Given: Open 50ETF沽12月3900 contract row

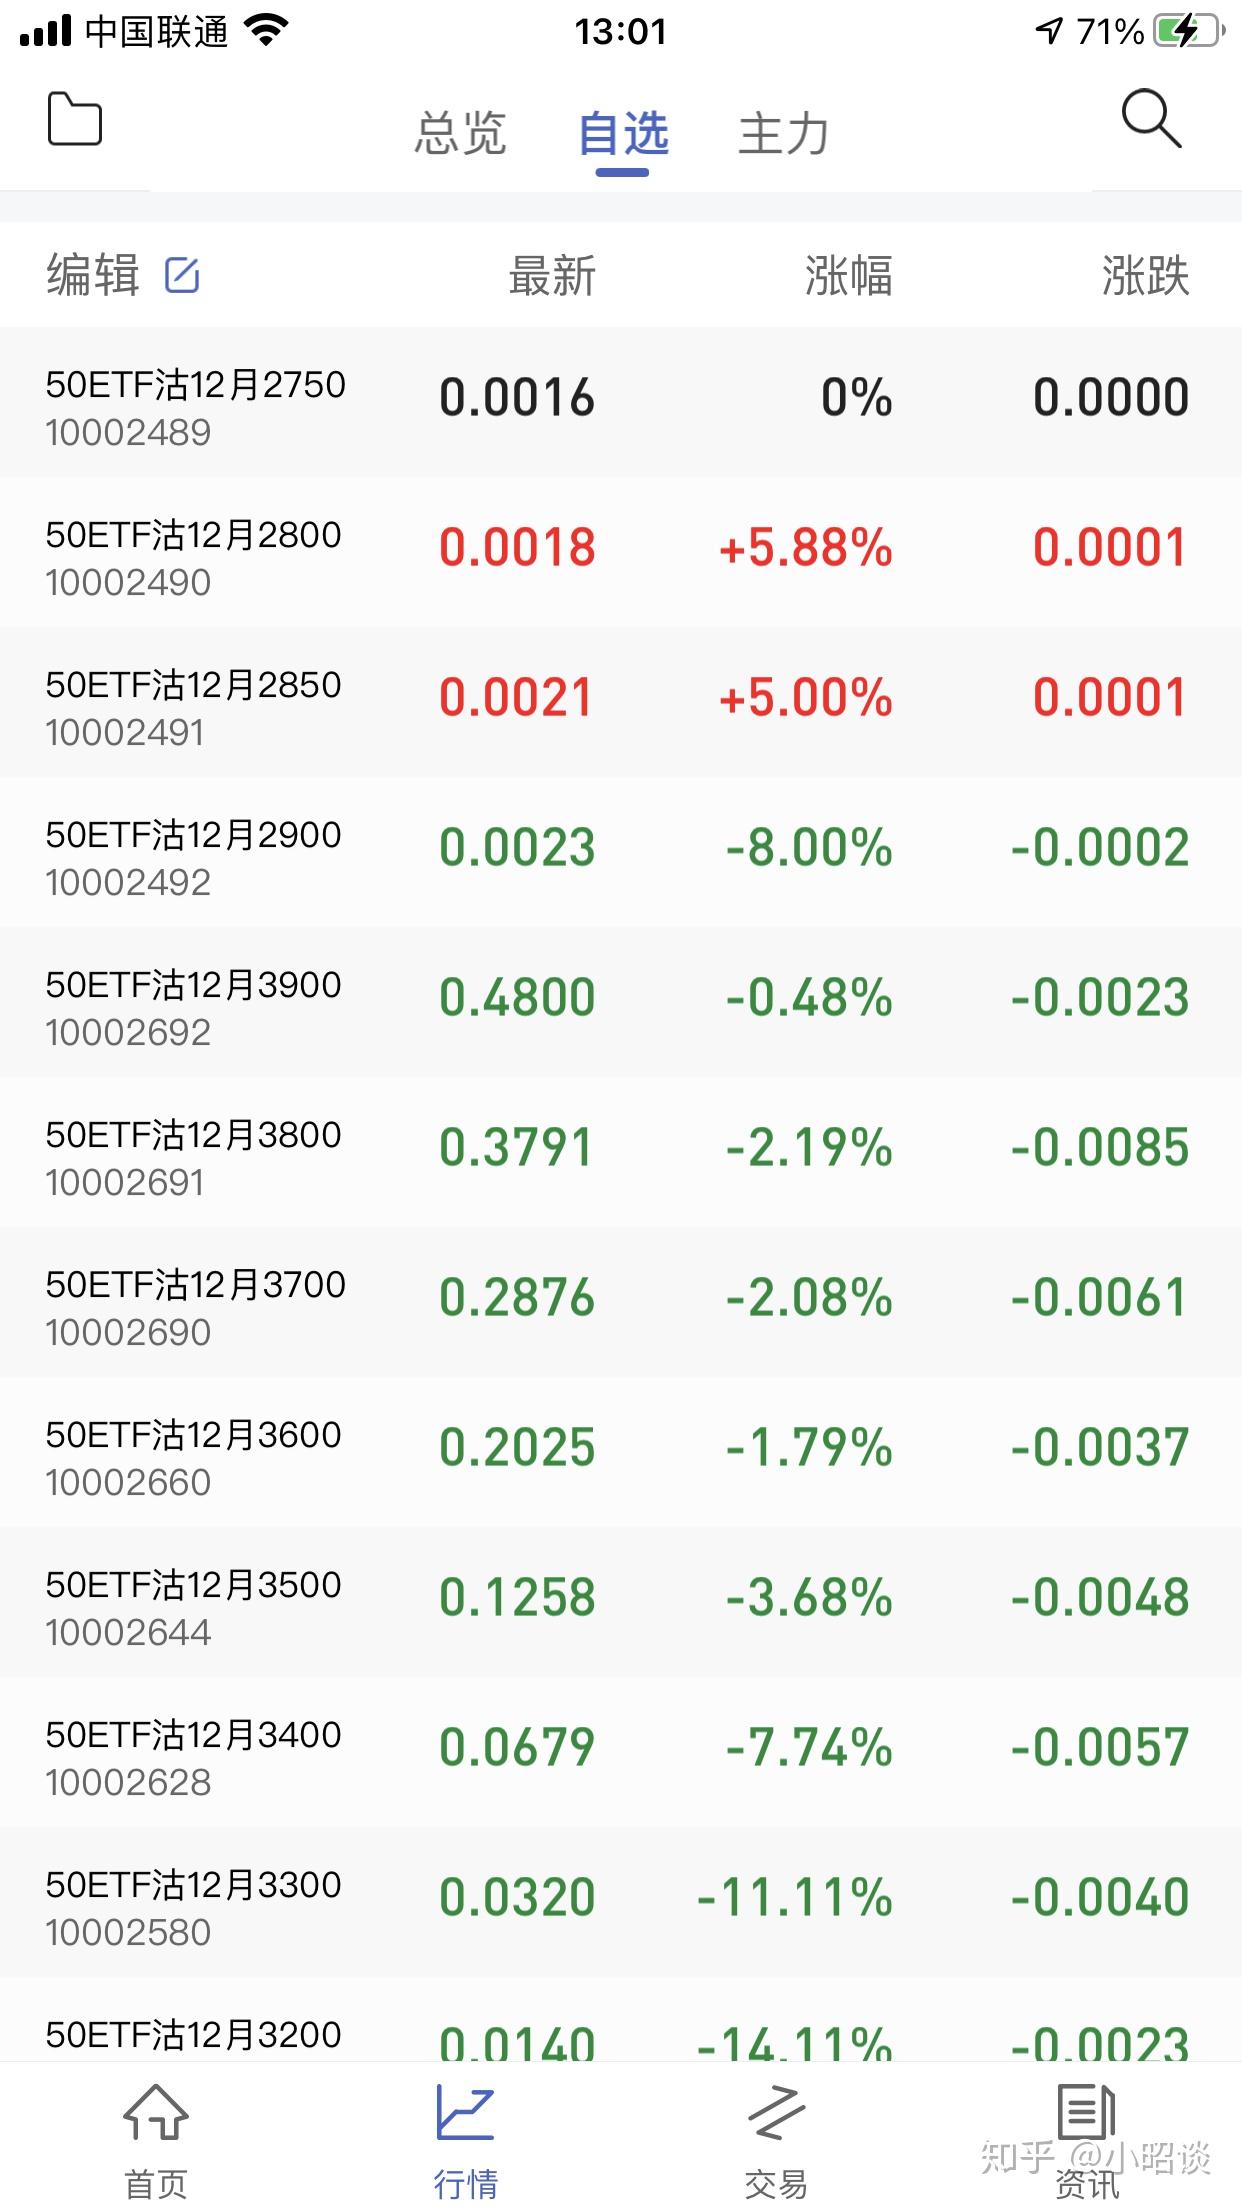Looking at the screenshot, I should coord(621,1002).
